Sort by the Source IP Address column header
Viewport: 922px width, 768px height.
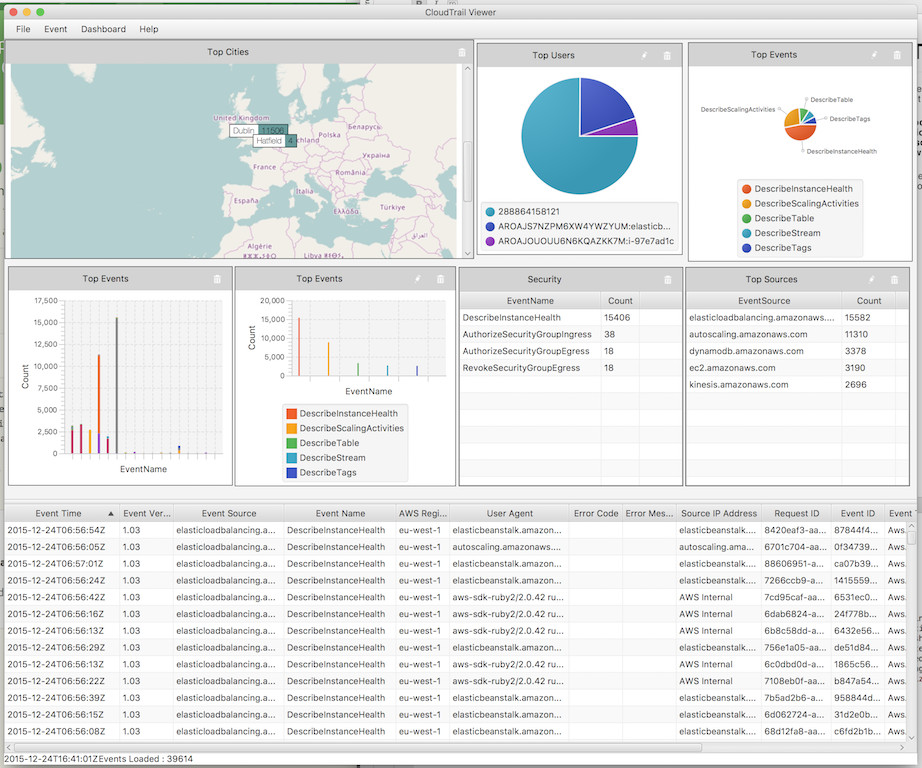click(x=719, y=513)
